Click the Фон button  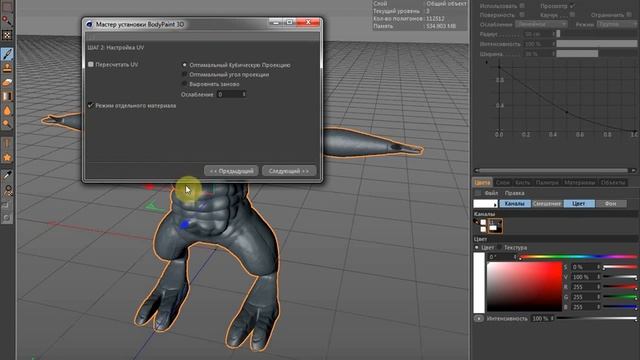coord(611,203)
